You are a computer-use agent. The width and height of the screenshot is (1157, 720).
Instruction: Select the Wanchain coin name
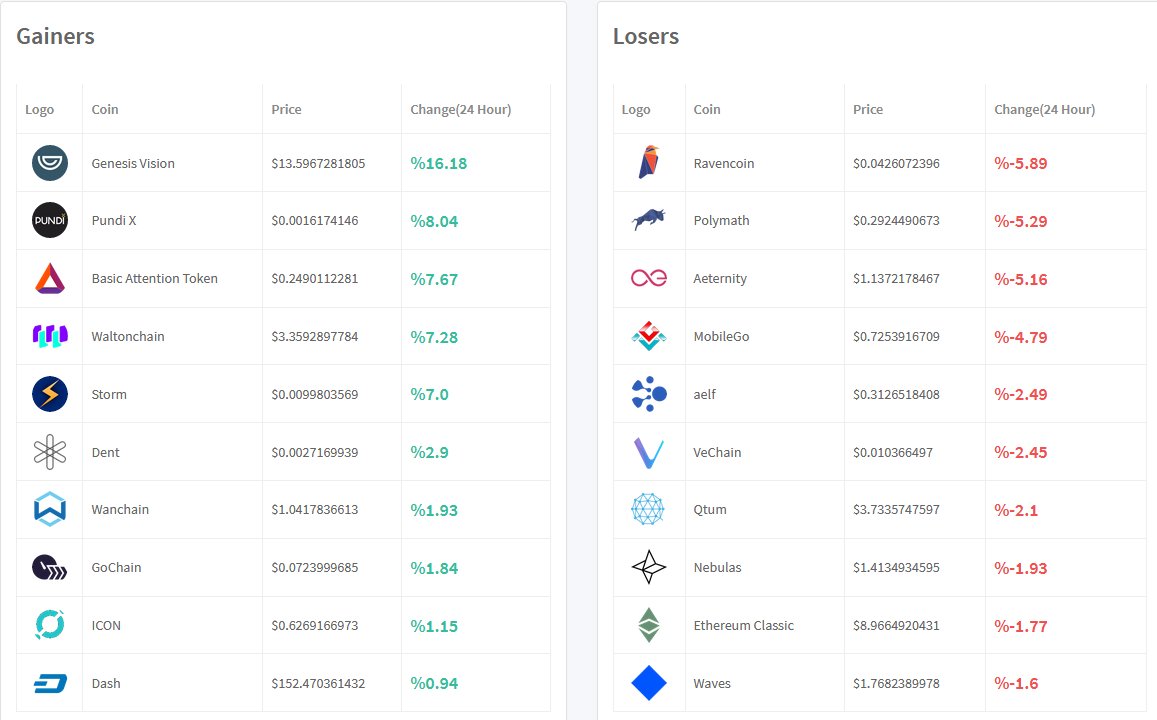pyautogui.click(x=120, y=510)
